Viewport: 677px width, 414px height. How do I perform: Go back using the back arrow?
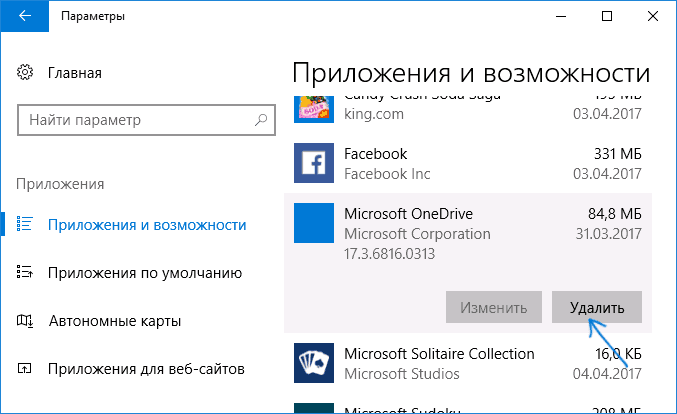25,16
